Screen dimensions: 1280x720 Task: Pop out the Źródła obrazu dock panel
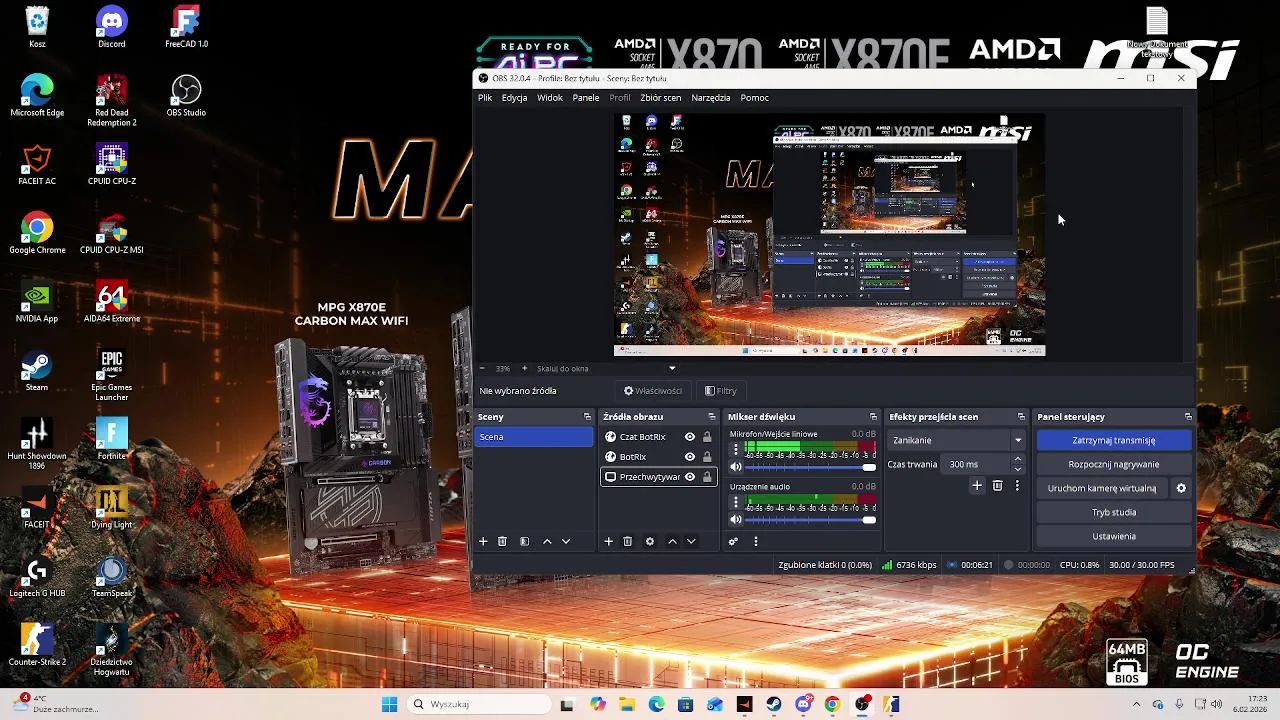(x=712, y=417)
